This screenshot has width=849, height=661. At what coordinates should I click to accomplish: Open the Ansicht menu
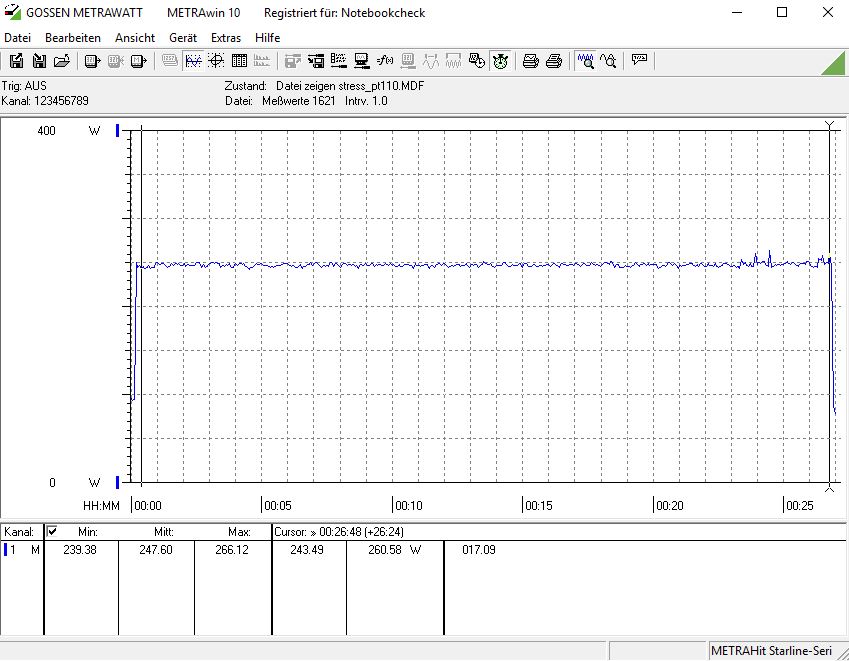135,37
